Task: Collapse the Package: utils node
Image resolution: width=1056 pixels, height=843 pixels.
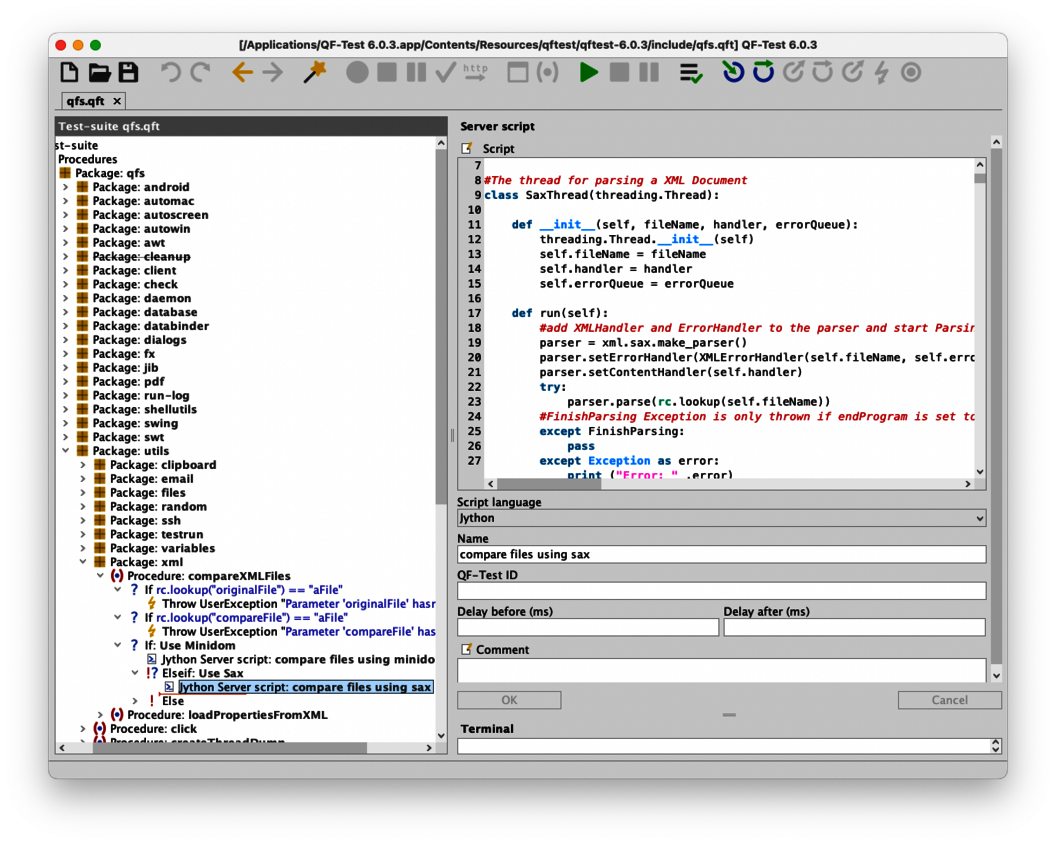Action: pos(66,451)
